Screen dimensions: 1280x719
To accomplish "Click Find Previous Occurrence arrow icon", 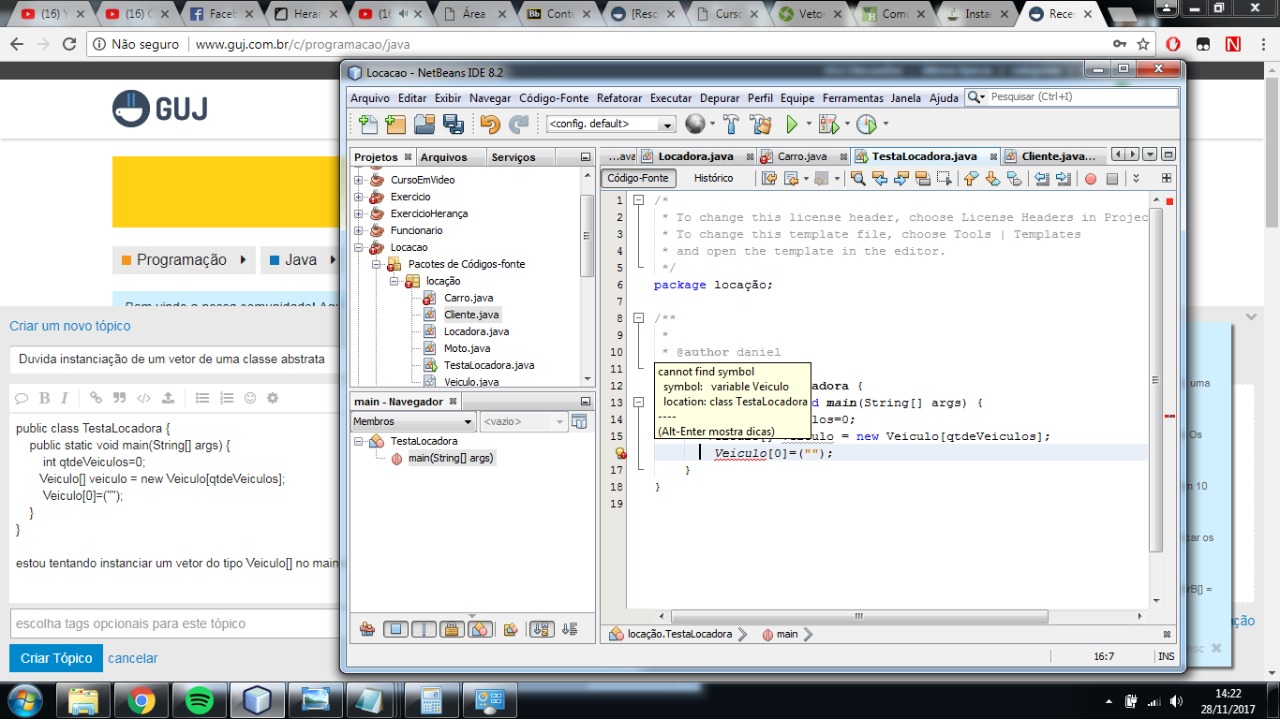I will pos(880,178).
